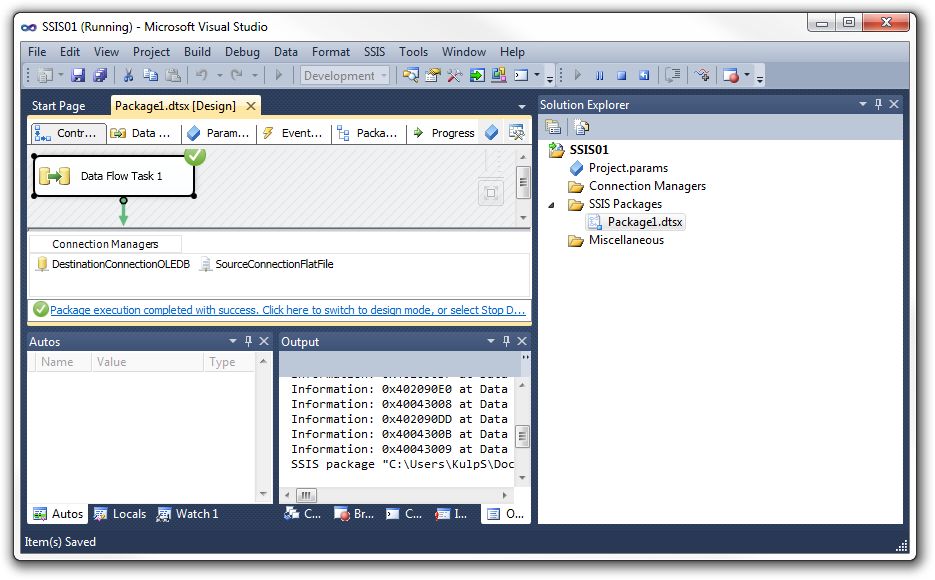Open the Debug menu
This screenshot has height=580, width=935.
click(x=242, y=52)
